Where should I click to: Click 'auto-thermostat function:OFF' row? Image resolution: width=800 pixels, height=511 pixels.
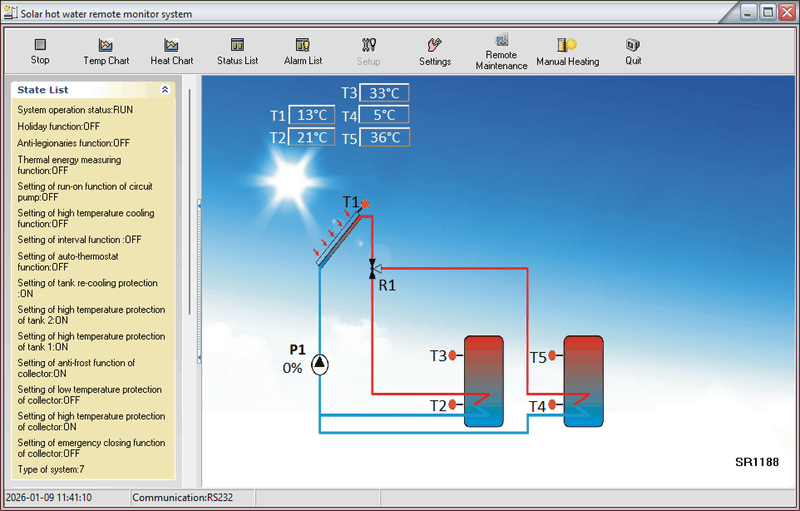(x=68, y=261)
